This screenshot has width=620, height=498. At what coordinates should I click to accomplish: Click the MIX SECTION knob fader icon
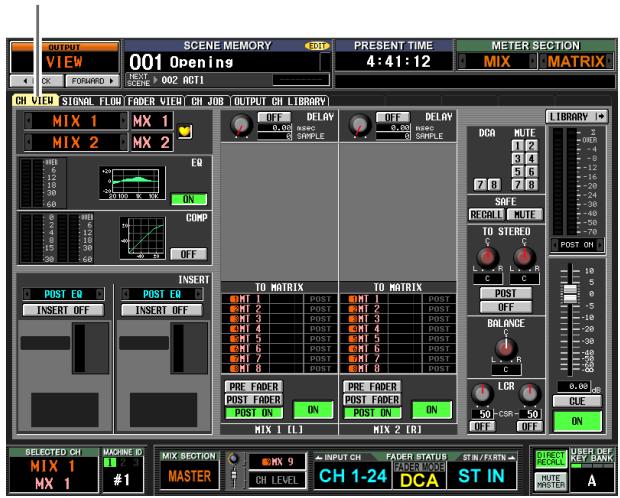[234, 470]
